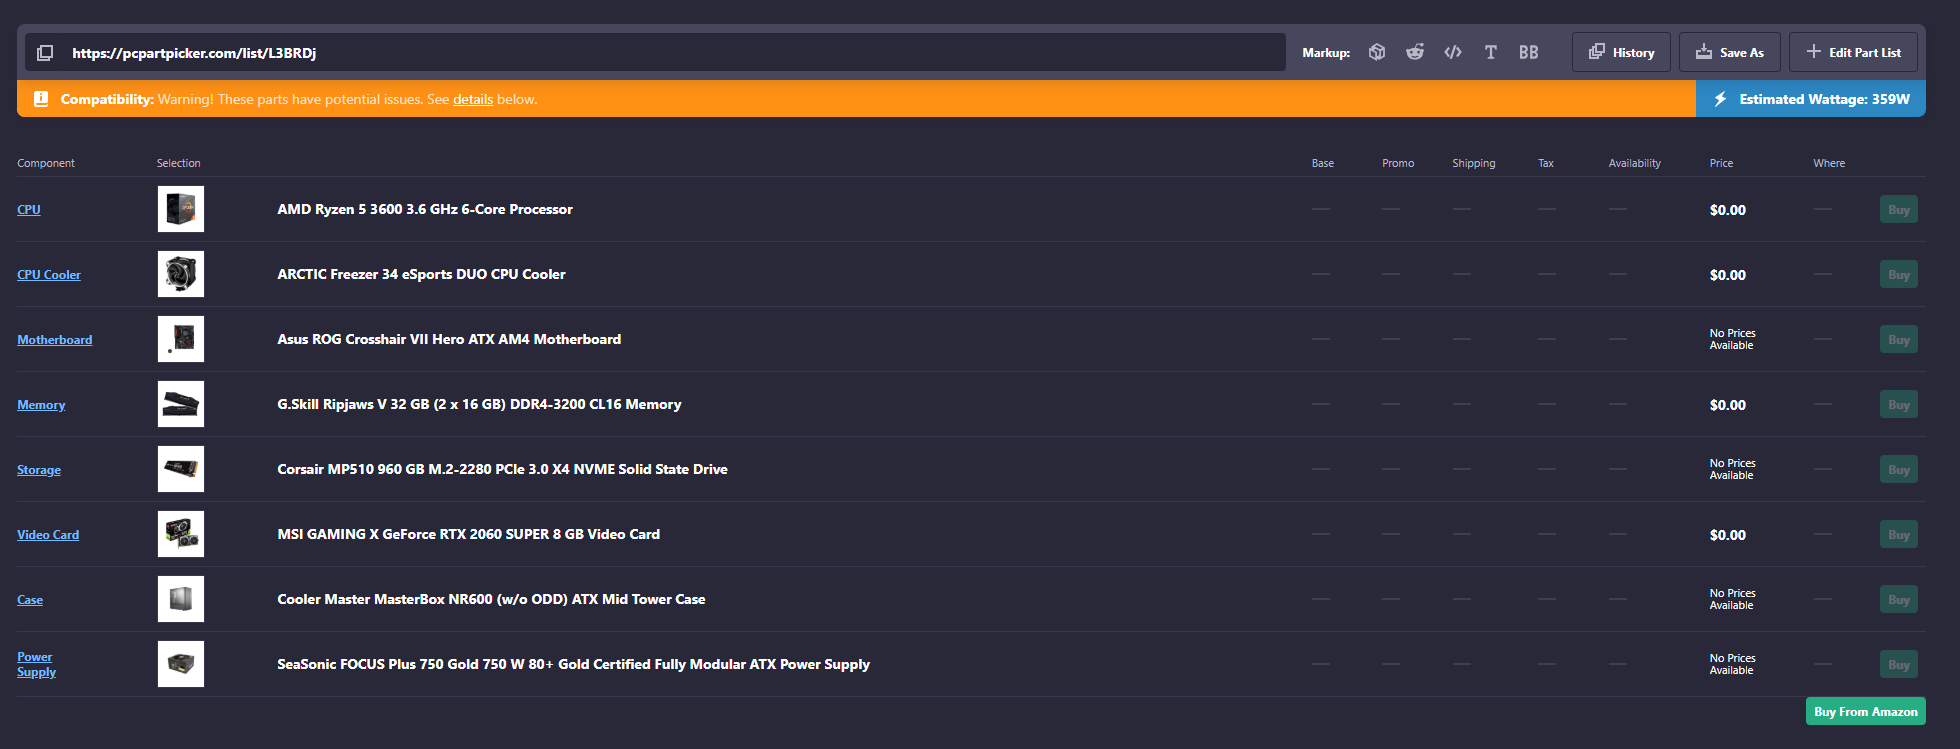Click Buy in the ARCTIC Freezer row
1960x749 pixels.
[1899, 274]
